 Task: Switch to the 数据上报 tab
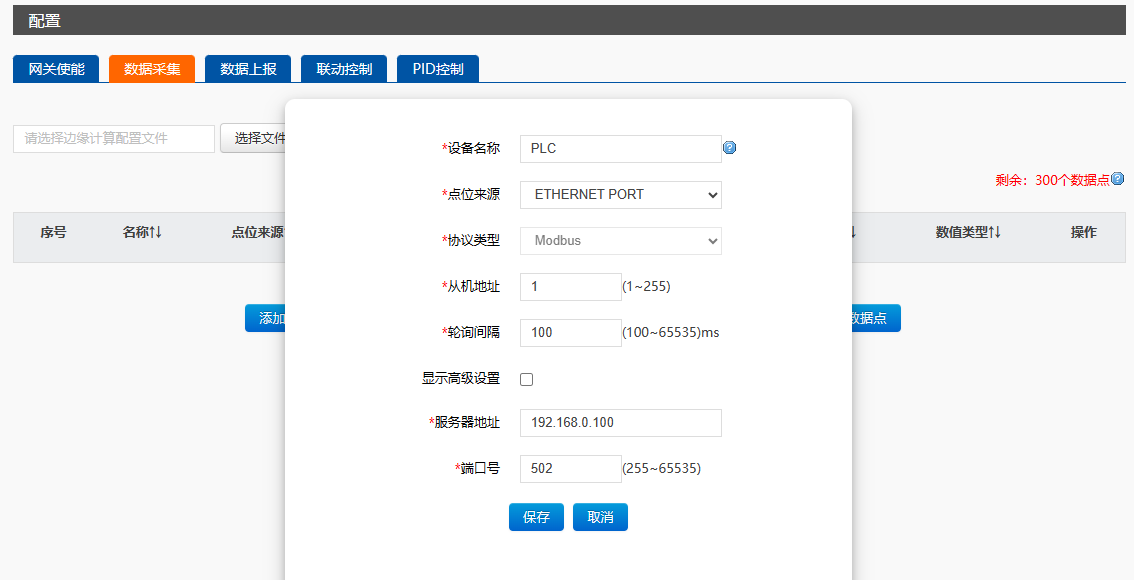point(248,69)
